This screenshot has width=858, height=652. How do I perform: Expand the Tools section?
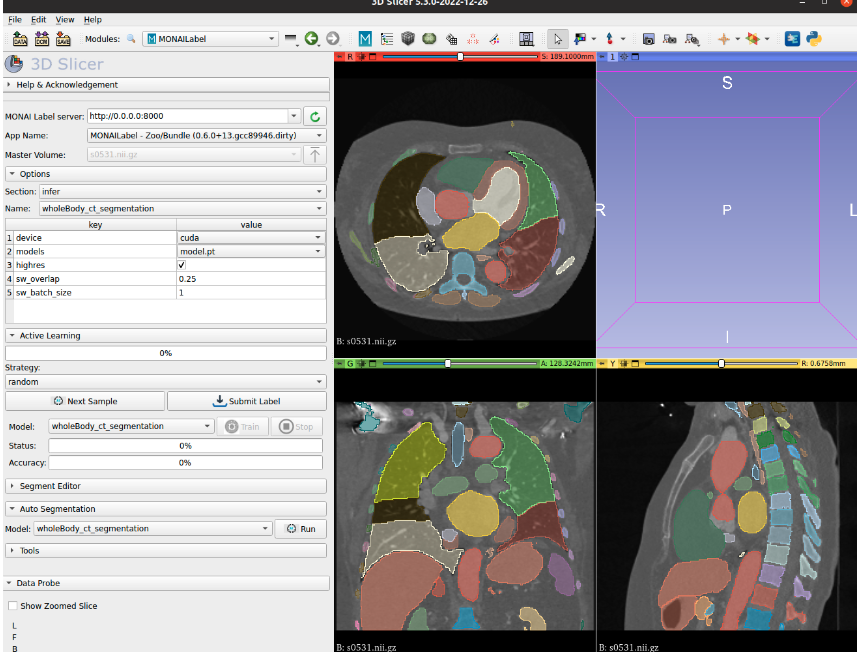click(x=166, y=550)
